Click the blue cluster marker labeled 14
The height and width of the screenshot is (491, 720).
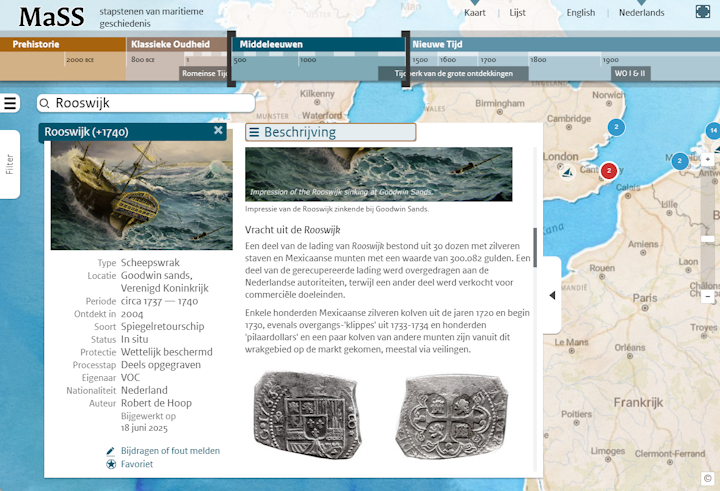click(x=713, y=130)
